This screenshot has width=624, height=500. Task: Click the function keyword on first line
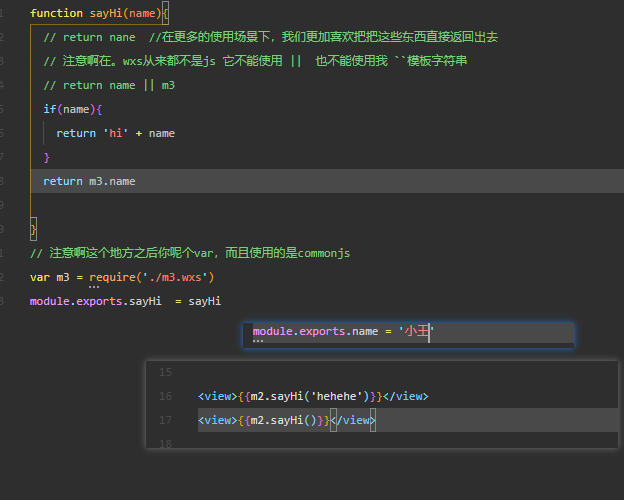pyautogui.click(x=53, y=13)
